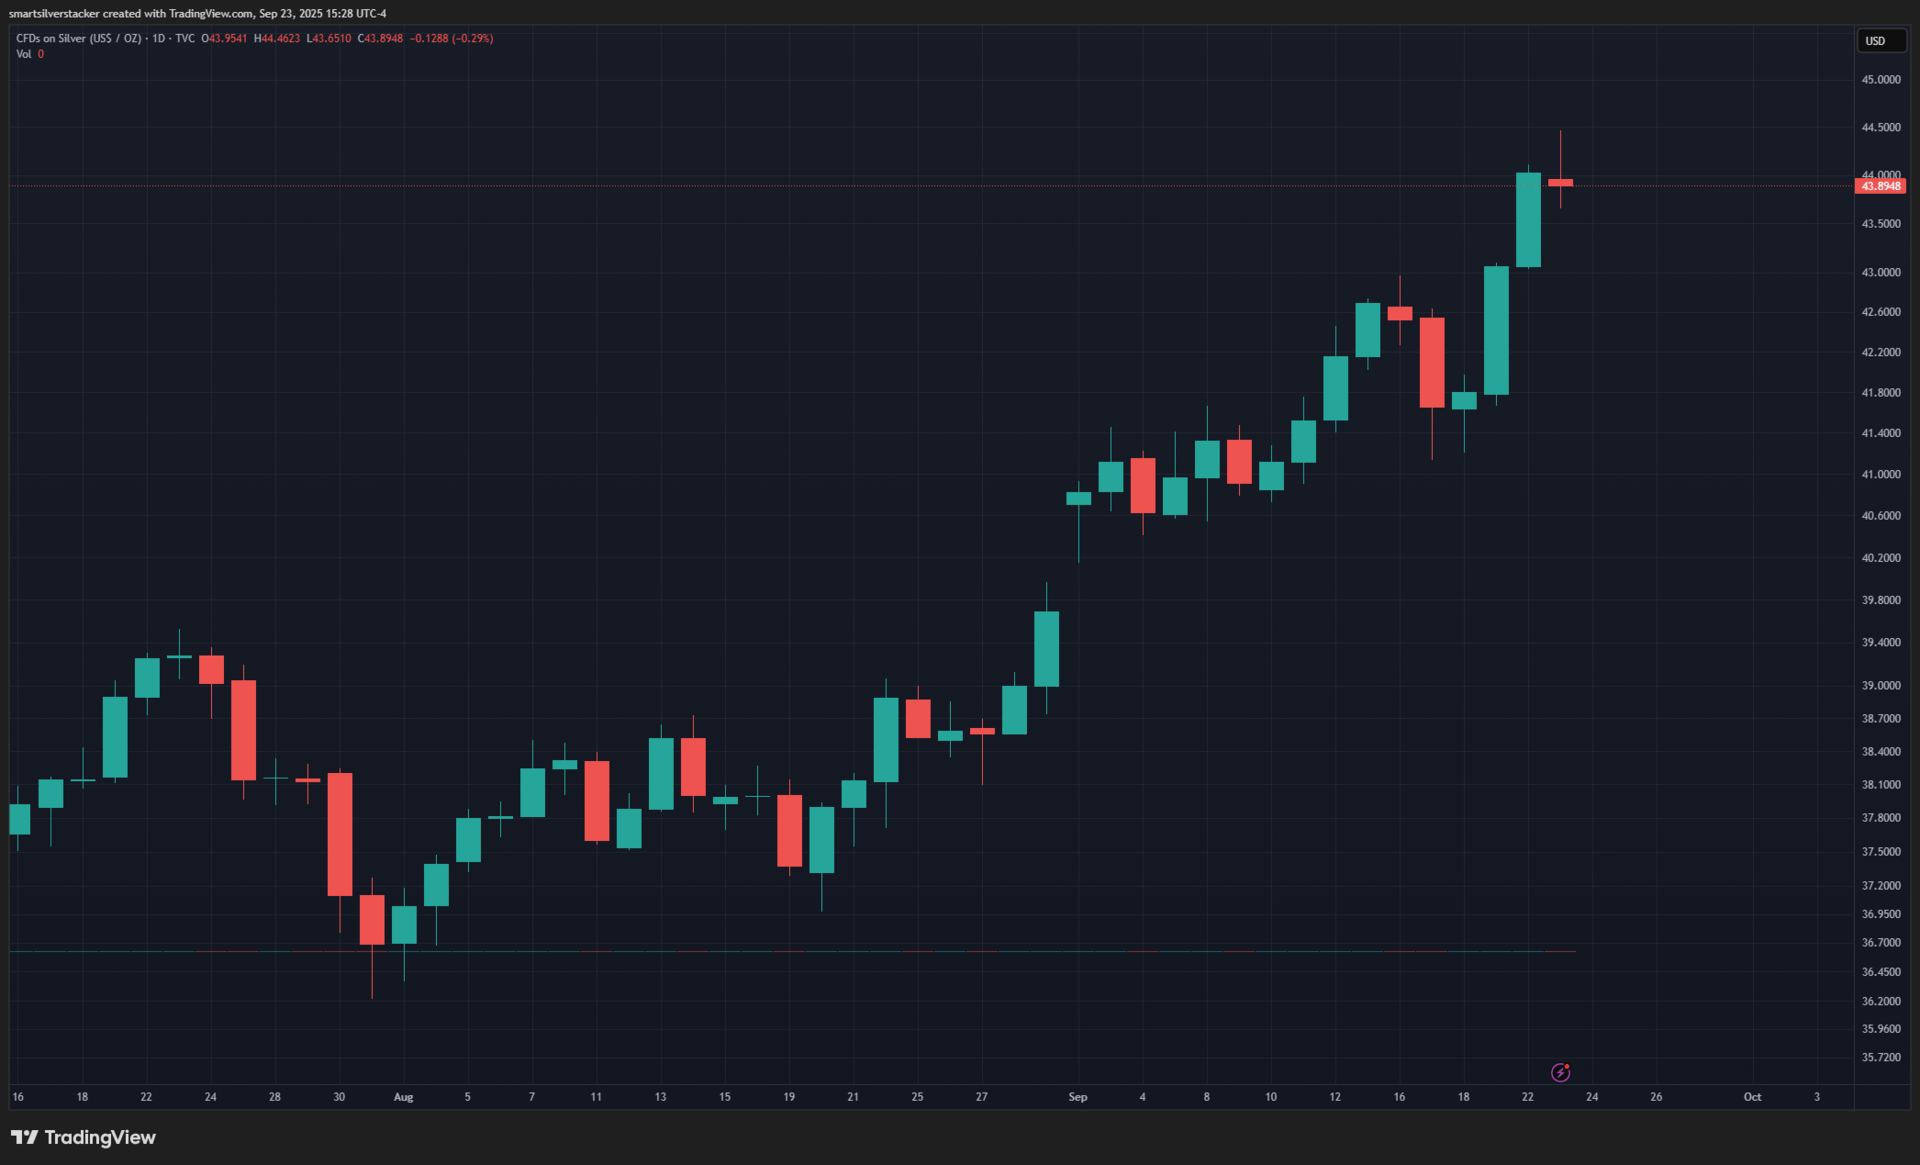
Task: Select the CFDs on Silver symbol title
Action: pyautogui.click(x=78, y=38)
